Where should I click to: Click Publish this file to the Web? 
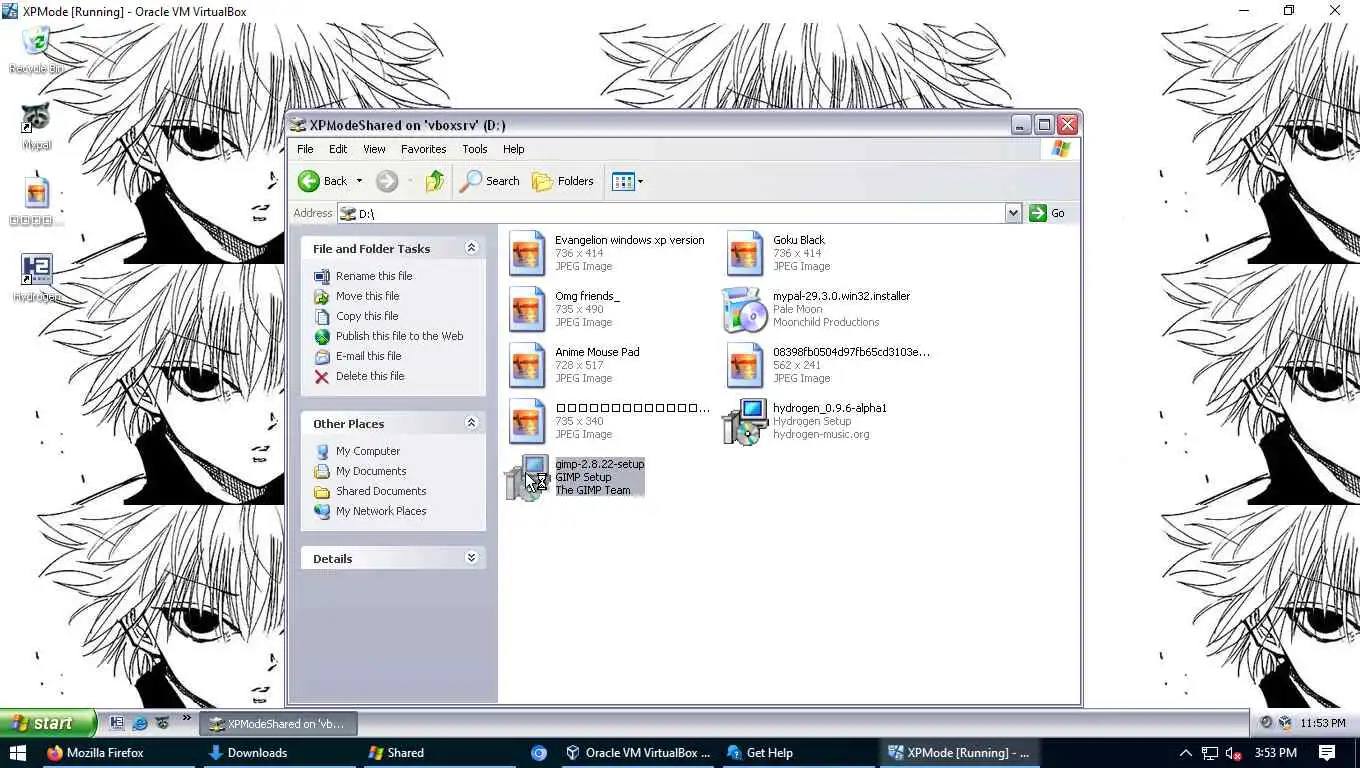click(x=389, y=336)
